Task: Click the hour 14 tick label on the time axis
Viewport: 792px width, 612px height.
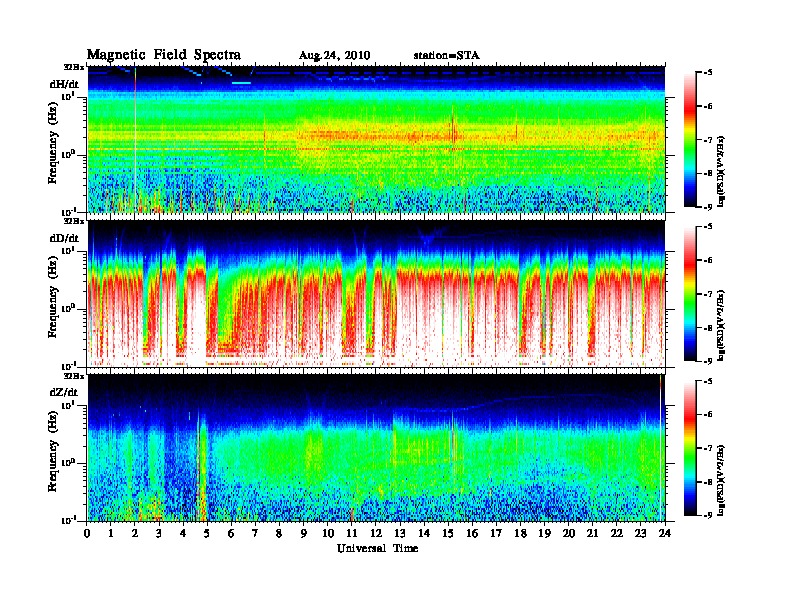Action: coord(424,533)
